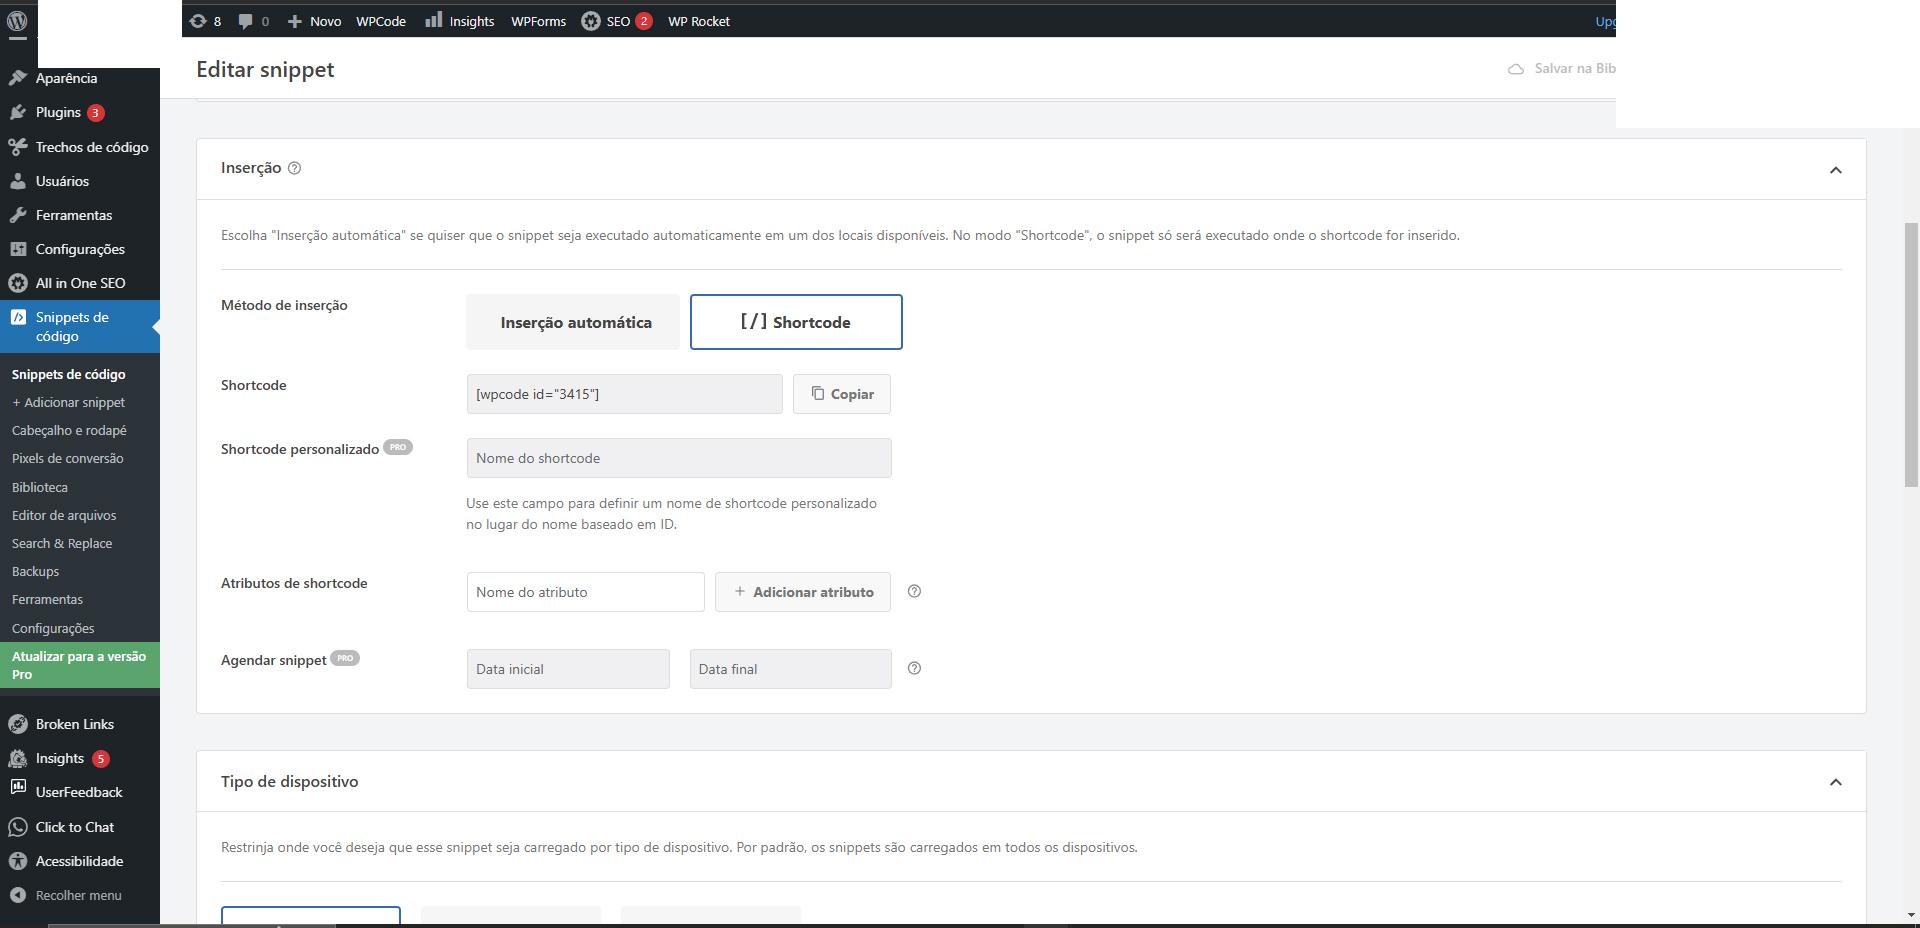Screen dimensions: 1920x928
Task: Click PRO badge beside Agendar snippet
Action: tap(345, 658)
